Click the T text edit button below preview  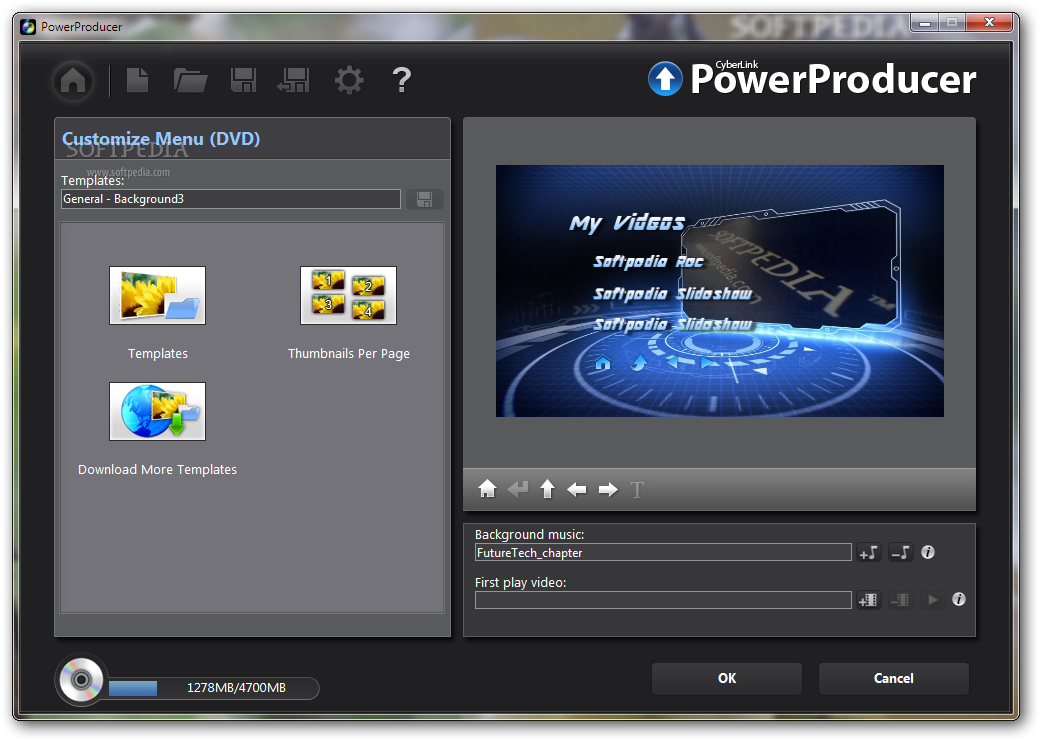click(x=637, y=490)
